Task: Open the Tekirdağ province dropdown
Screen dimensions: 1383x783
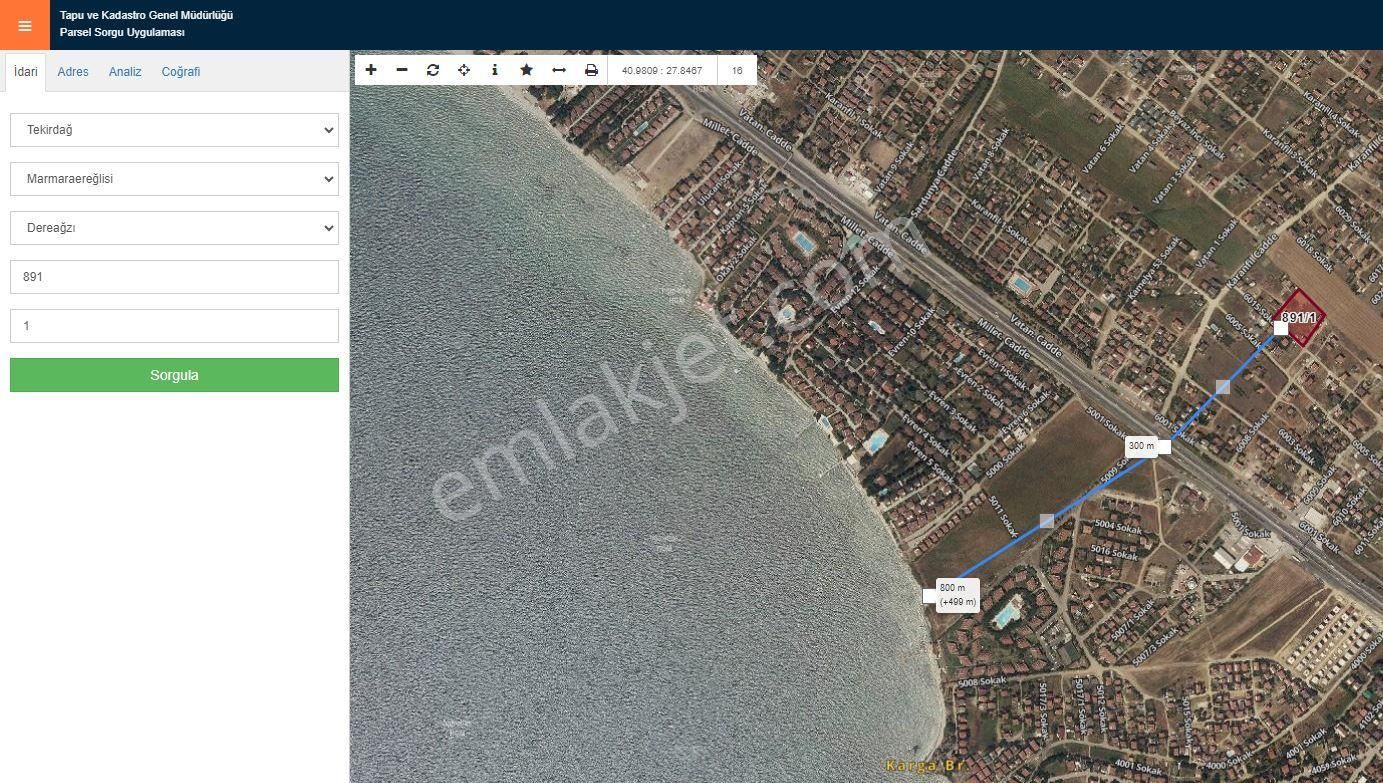Action: click(x=174, y=130)
